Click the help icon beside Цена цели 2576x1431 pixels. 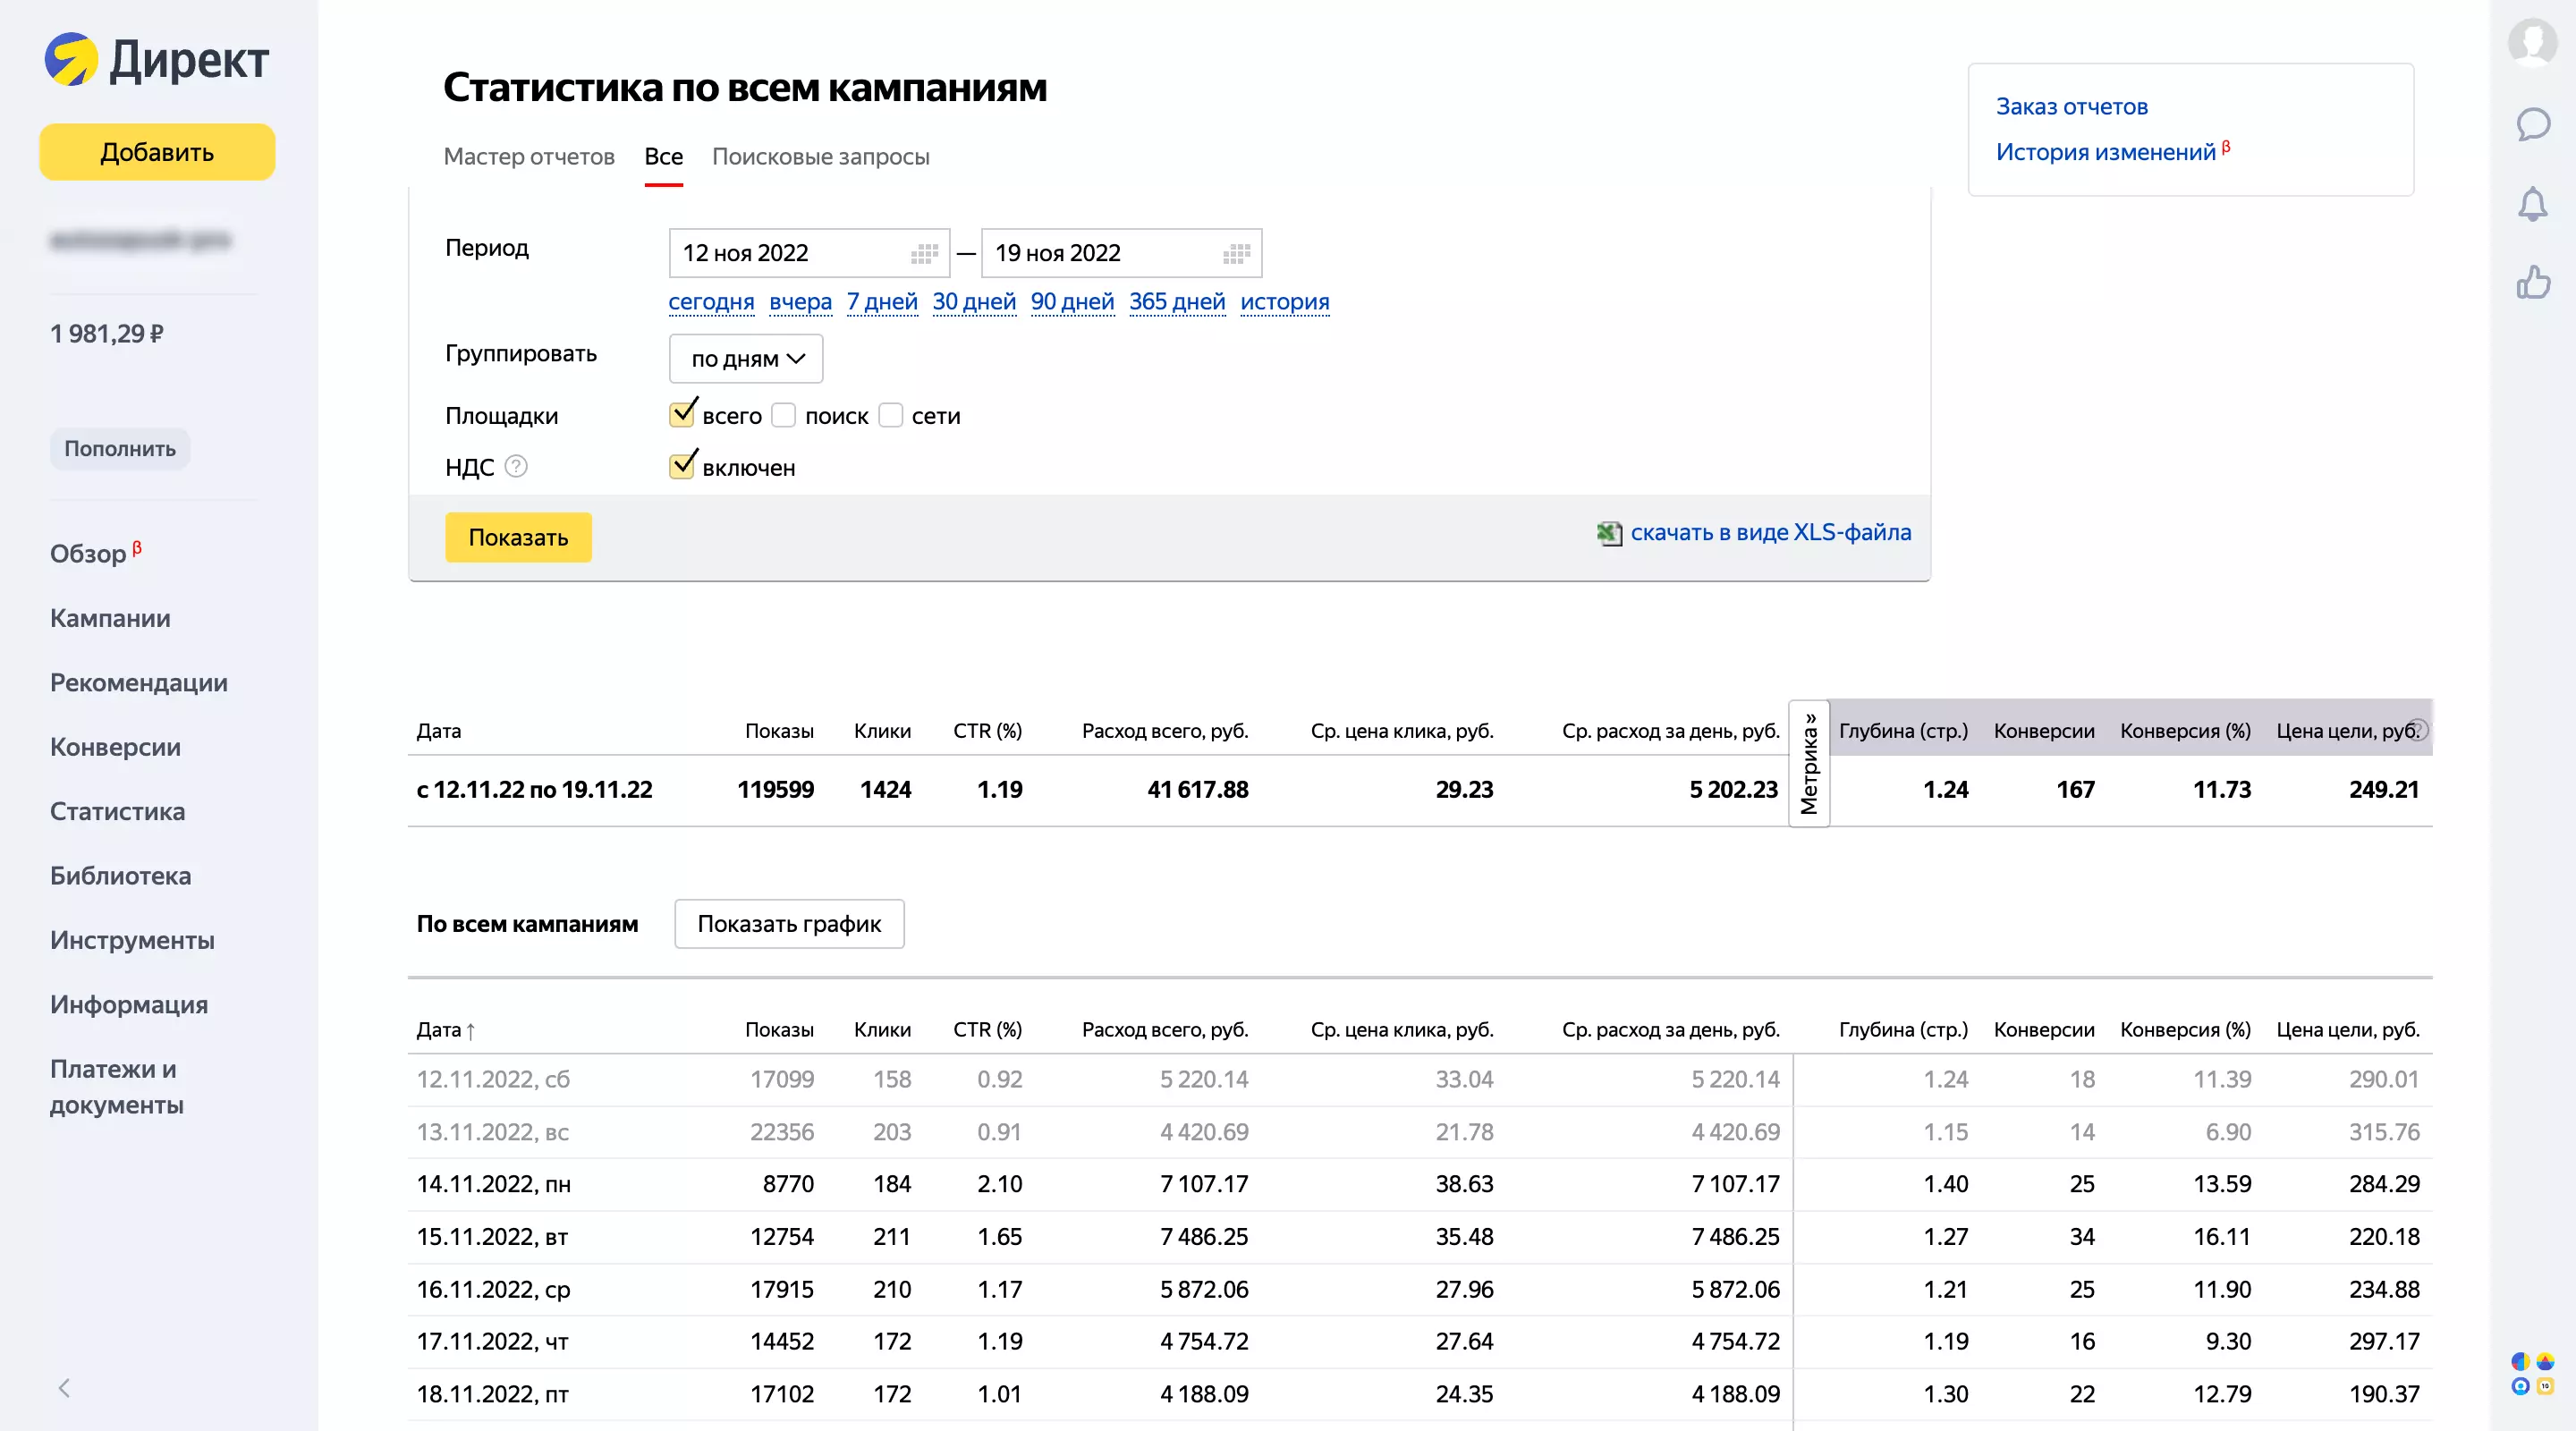click(x=2416, y=729)
